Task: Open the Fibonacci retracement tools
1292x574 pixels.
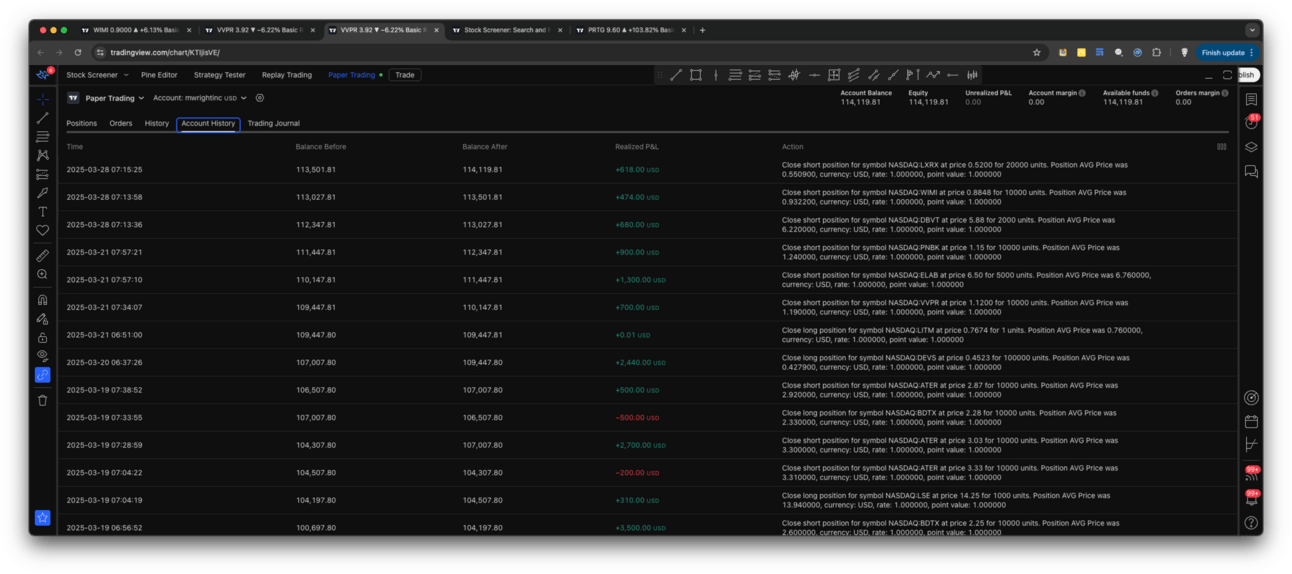Action: (x=42, y=136)
